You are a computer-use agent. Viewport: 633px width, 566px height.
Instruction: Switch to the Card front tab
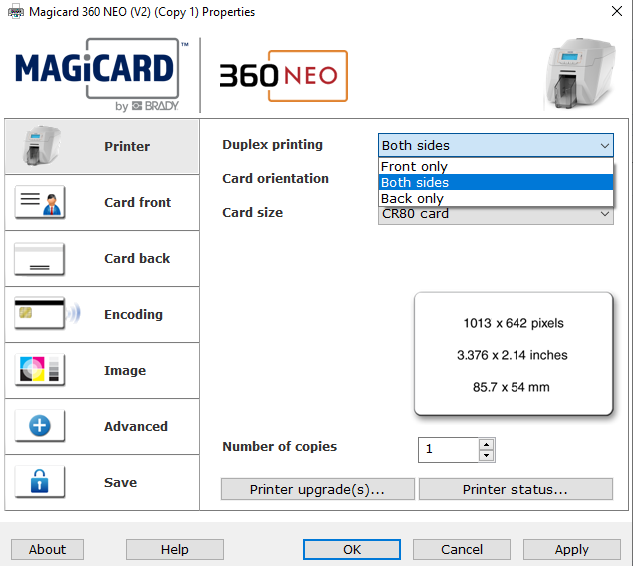point(102,203)
